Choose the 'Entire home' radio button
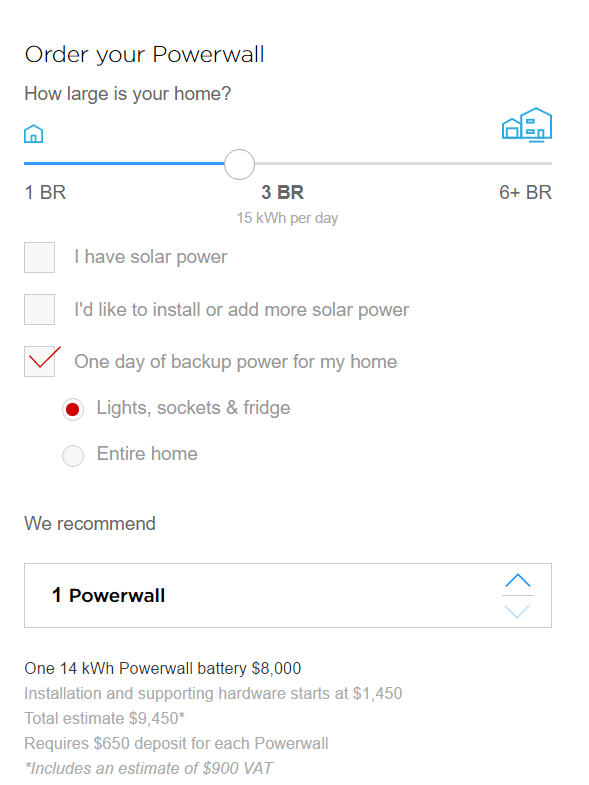Image resolution: width=589 pixels, height=785 pixels. point(73,456)
